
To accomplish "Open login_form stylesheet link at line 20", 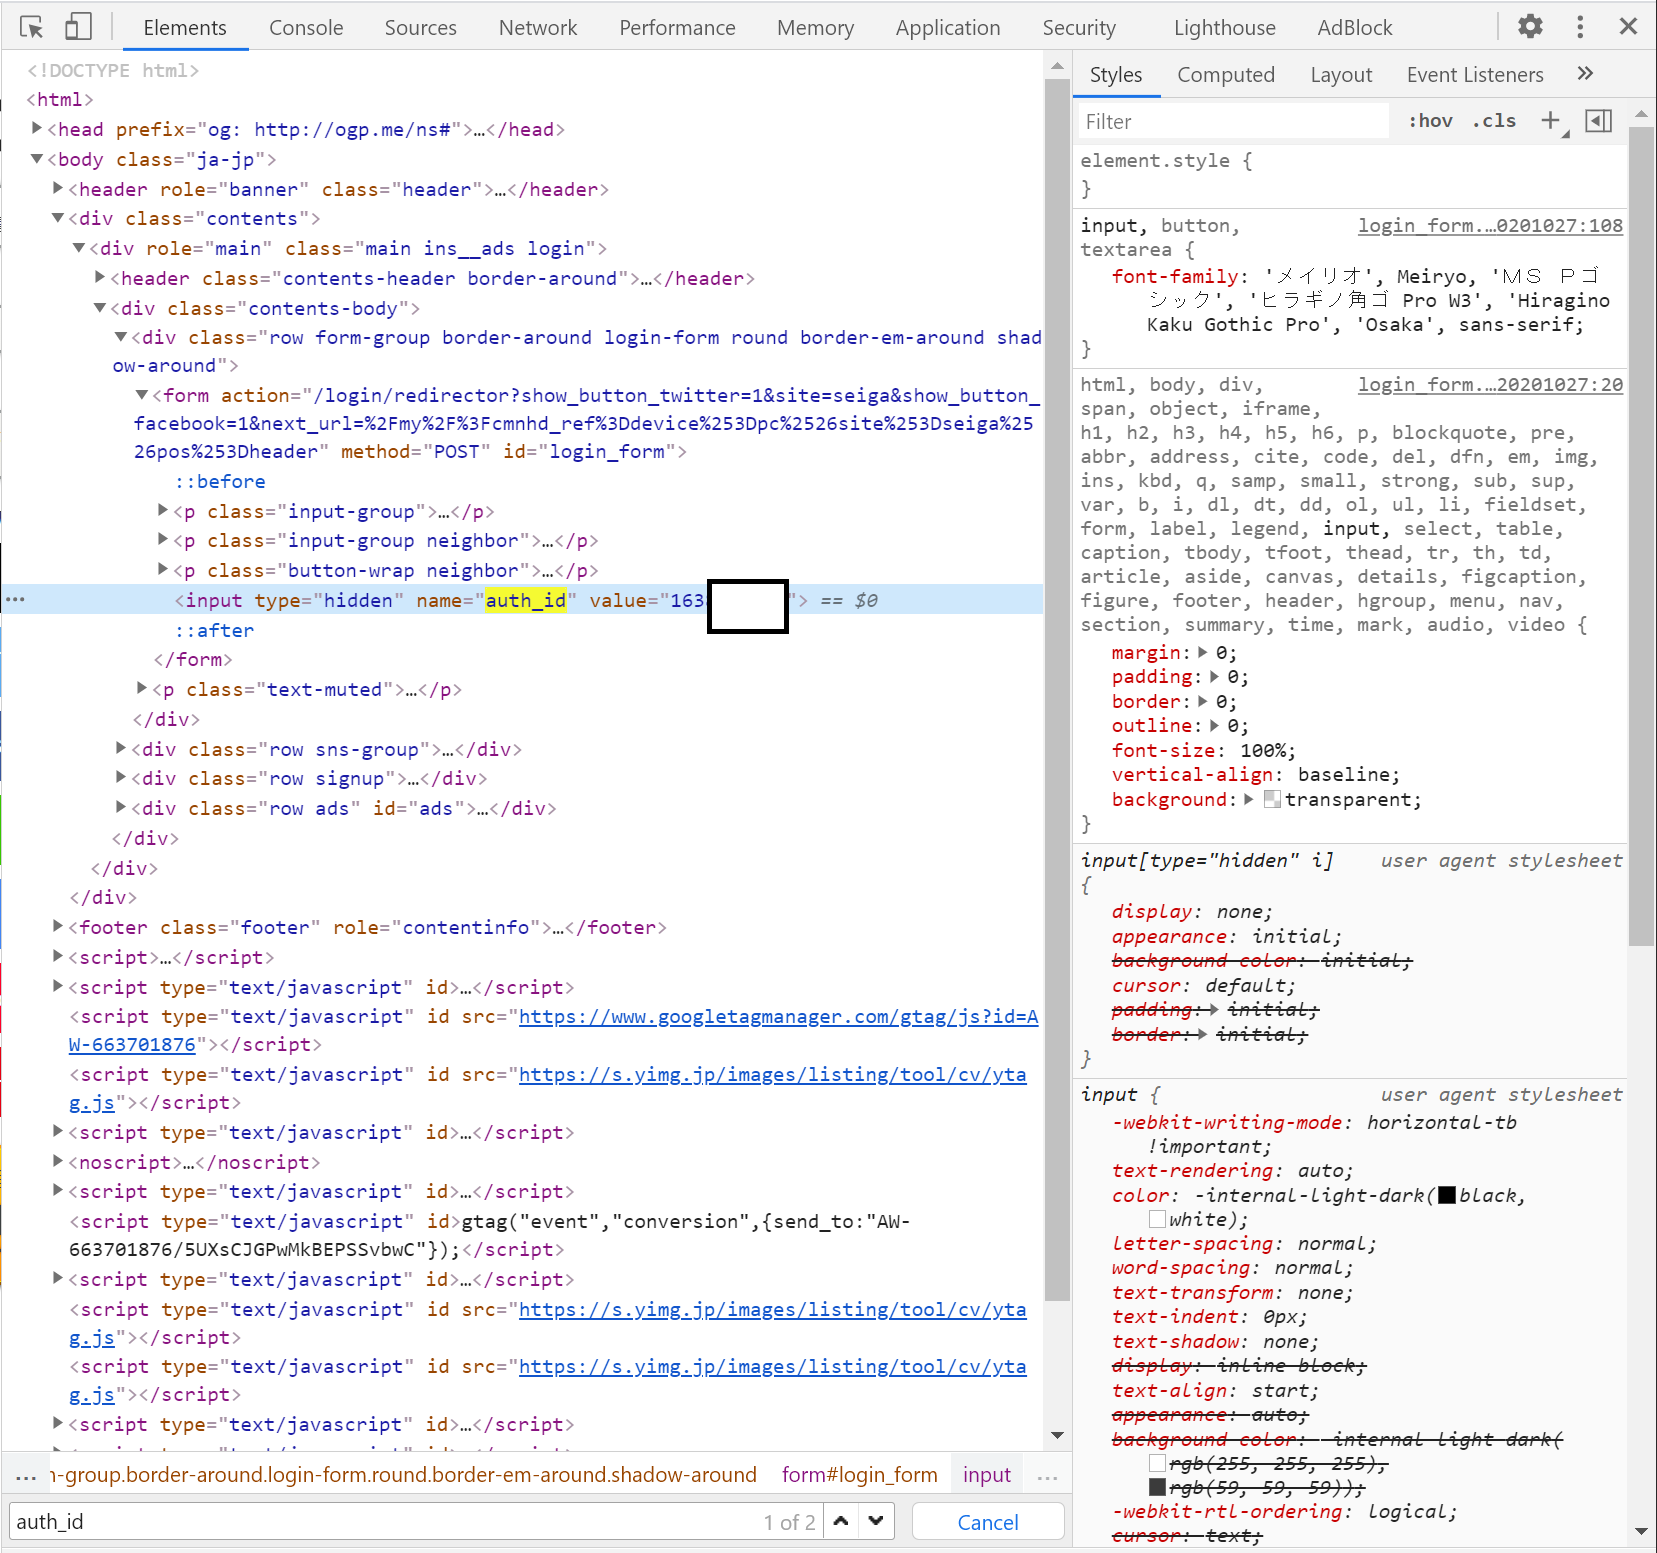I will tap(1490, 385).
